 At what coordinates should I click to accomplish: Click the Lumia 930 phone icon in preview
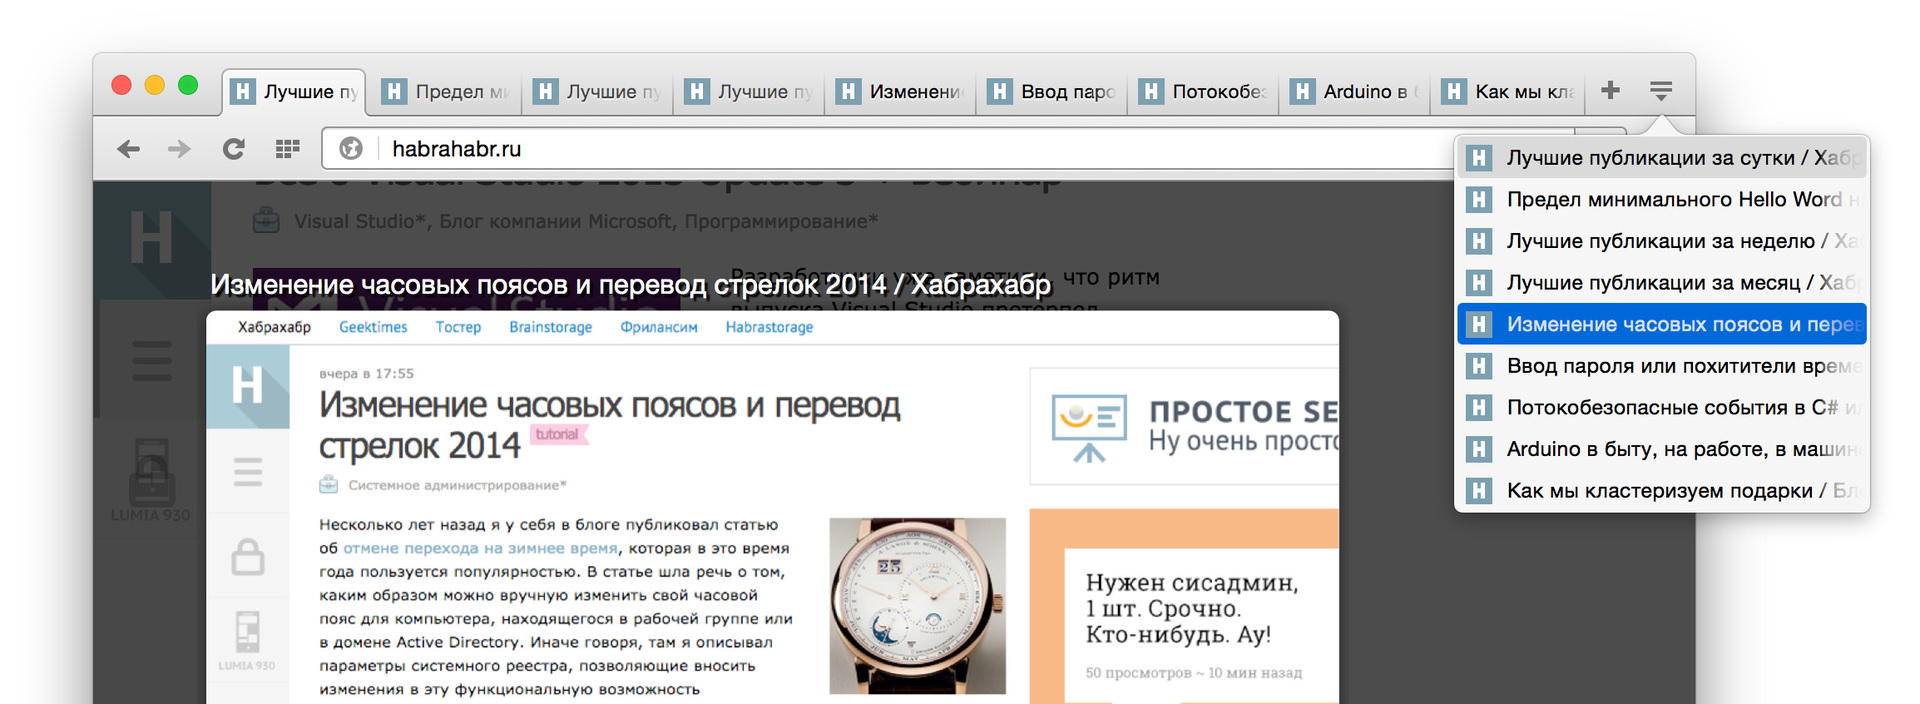point(247,632)
